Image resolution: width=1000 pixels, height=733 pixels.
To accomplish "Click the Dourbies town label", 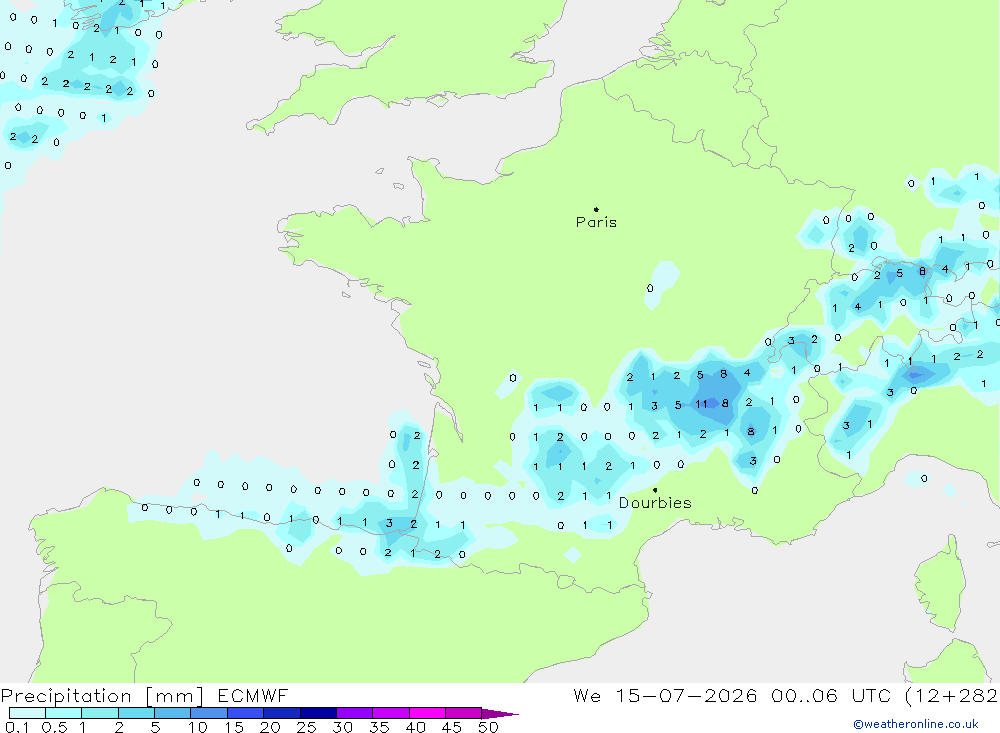I will pyautogui.click(x=655, y=503).
